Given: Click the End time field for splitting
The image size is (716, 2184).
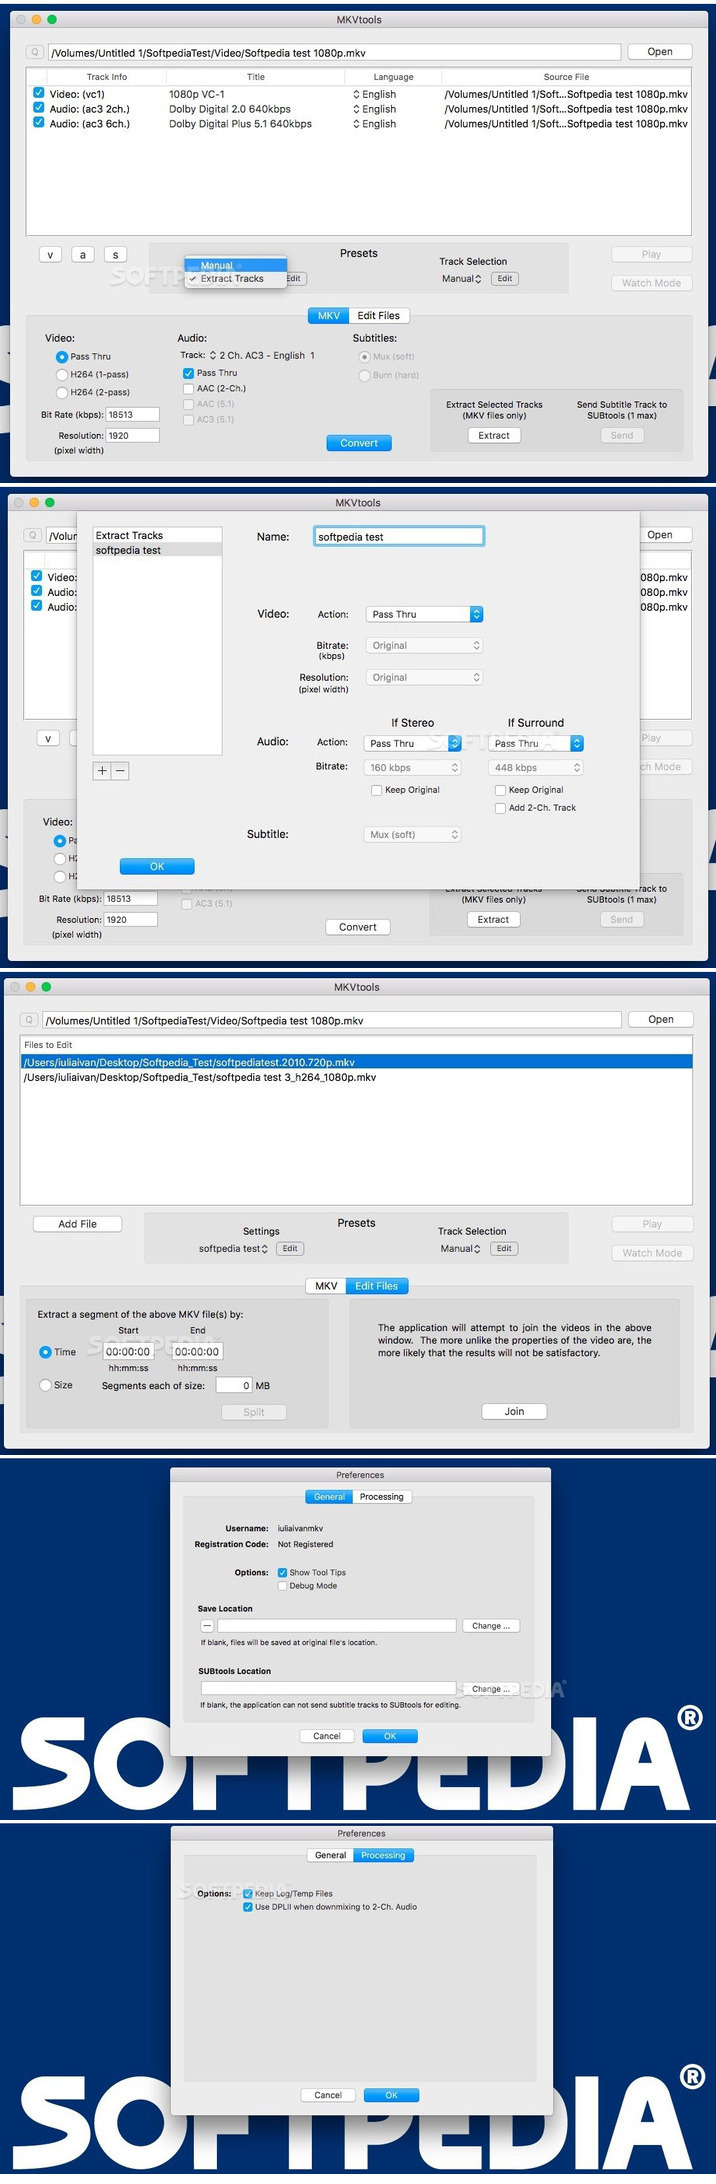Looking at the screenshot, I should (197, 1352).
